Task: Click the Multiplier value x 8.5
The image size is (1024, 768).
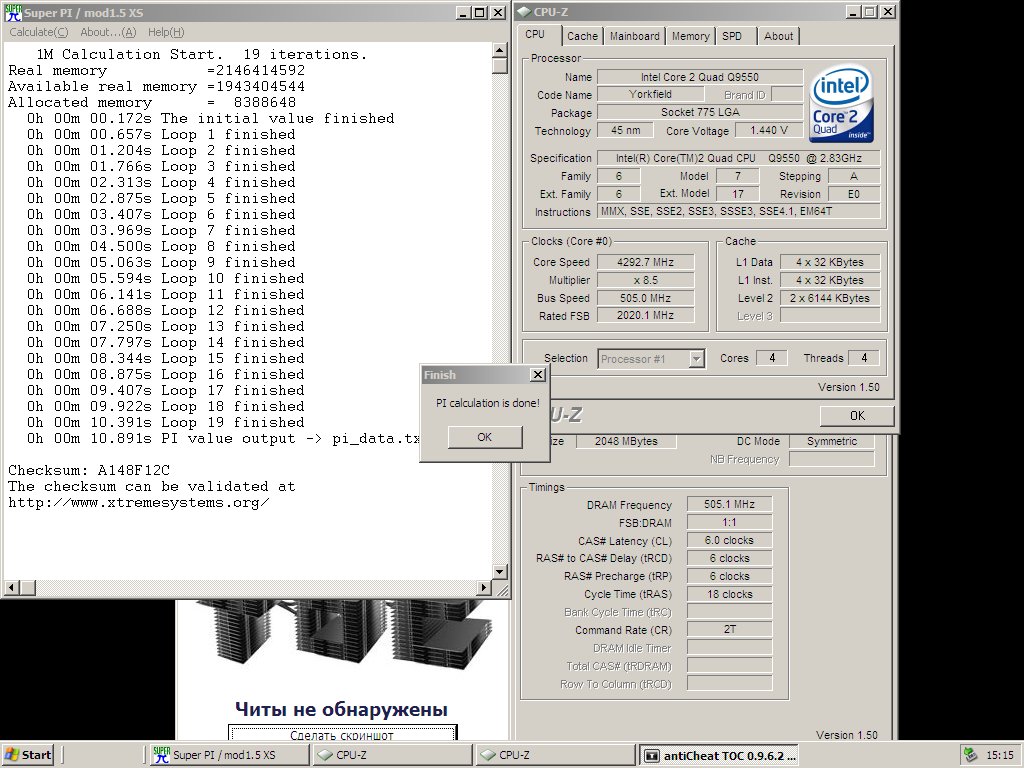Action: [x=645, y=280]
